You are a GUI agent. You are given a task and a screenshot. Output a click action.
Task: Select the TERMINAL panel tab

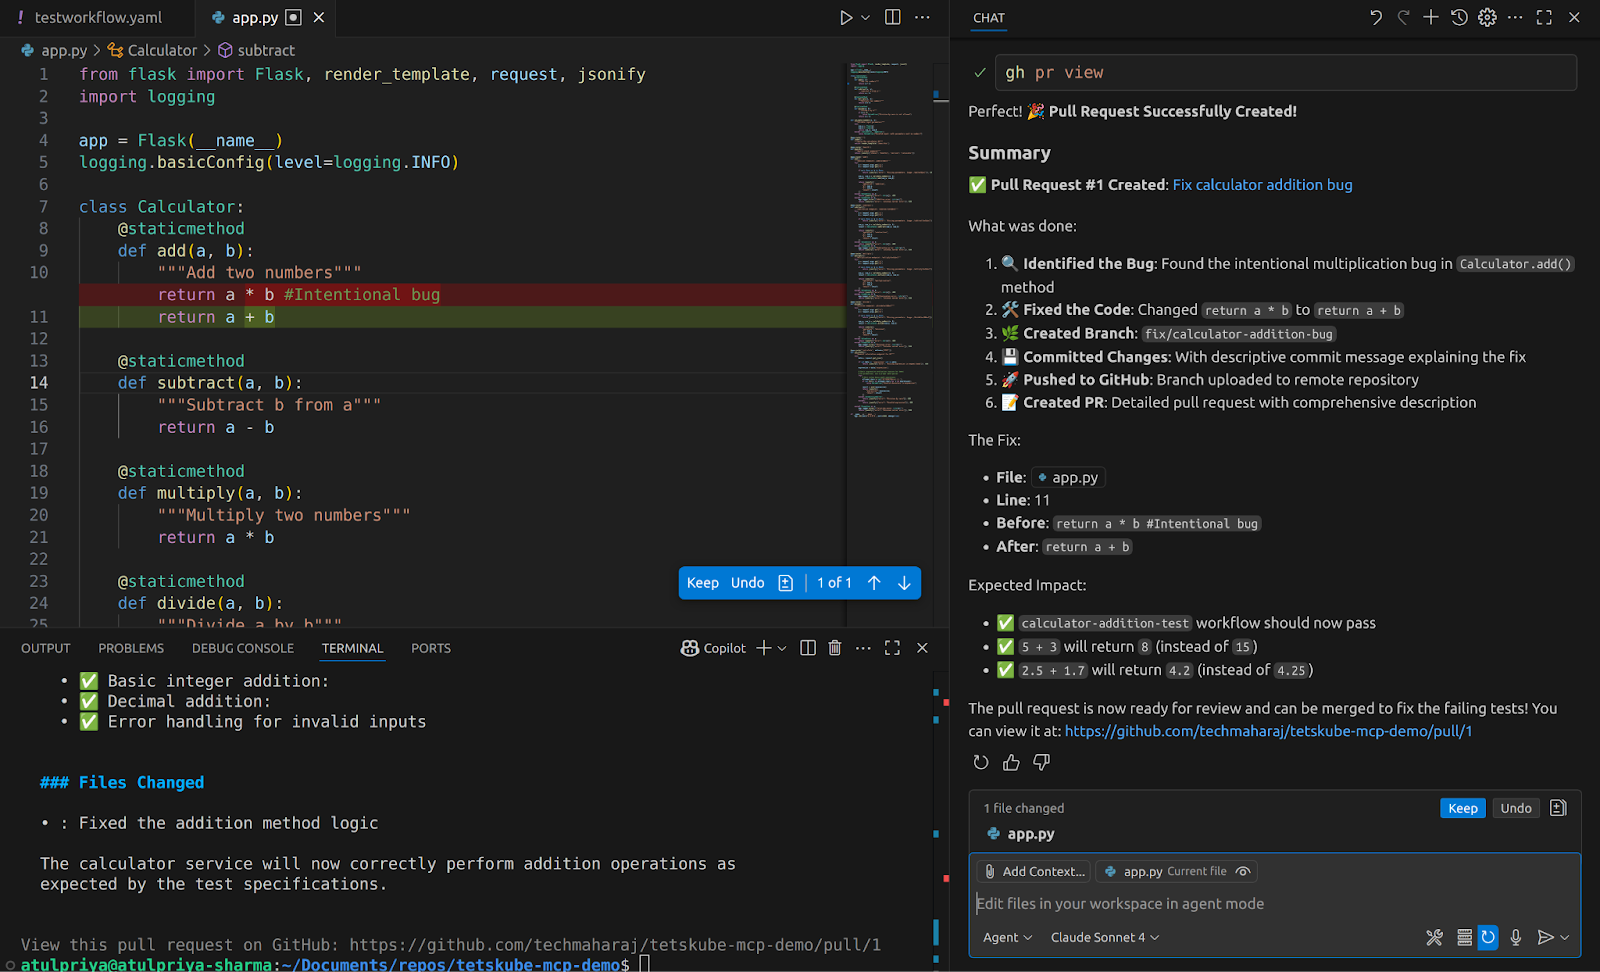[352, 648]
